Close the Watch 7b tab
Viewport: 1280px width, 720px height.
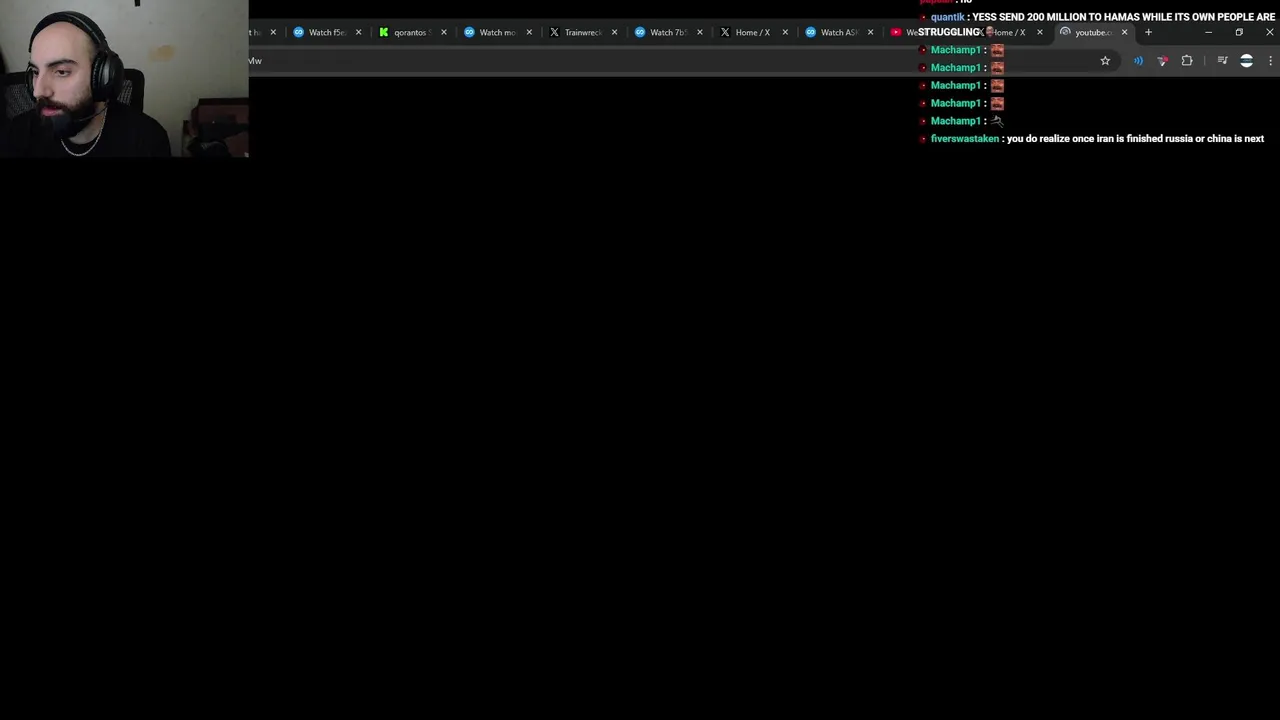coord(699,32)
